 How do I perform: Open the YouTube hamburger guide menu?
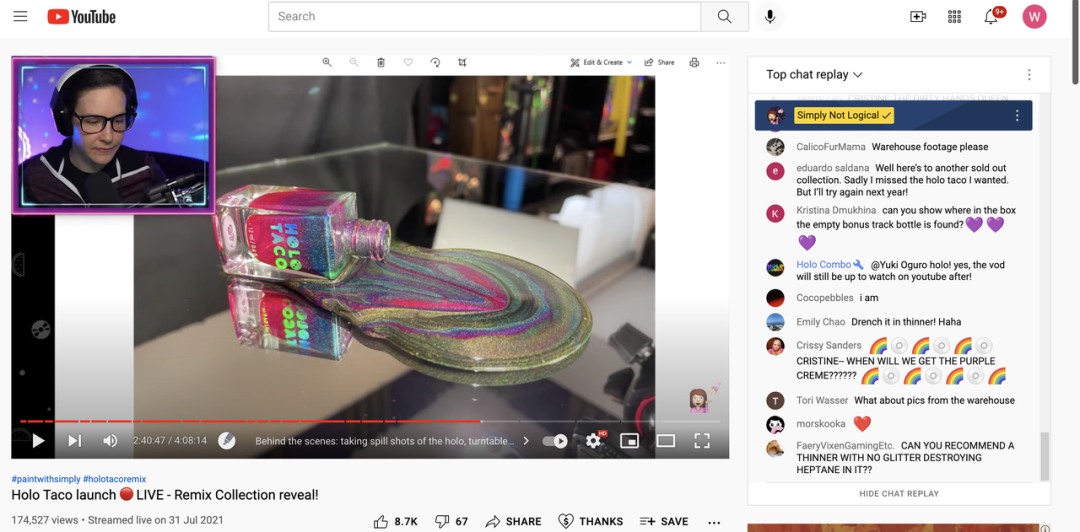(21, 17)
